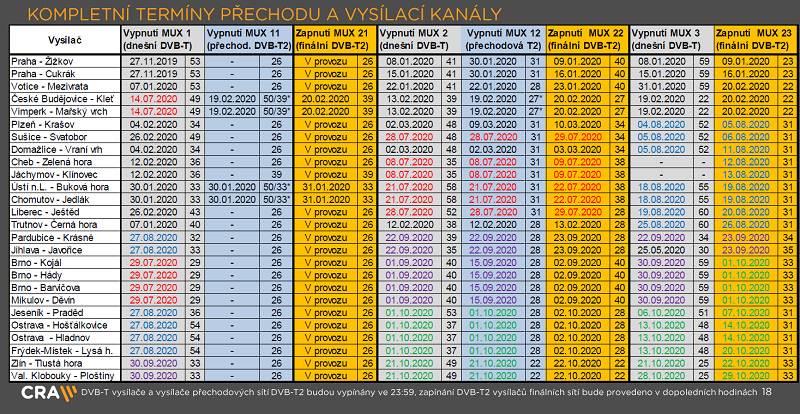Select the 'Zapnutí MUX 22' column header
The image size is (800, 414).
[x=588, y=40]
